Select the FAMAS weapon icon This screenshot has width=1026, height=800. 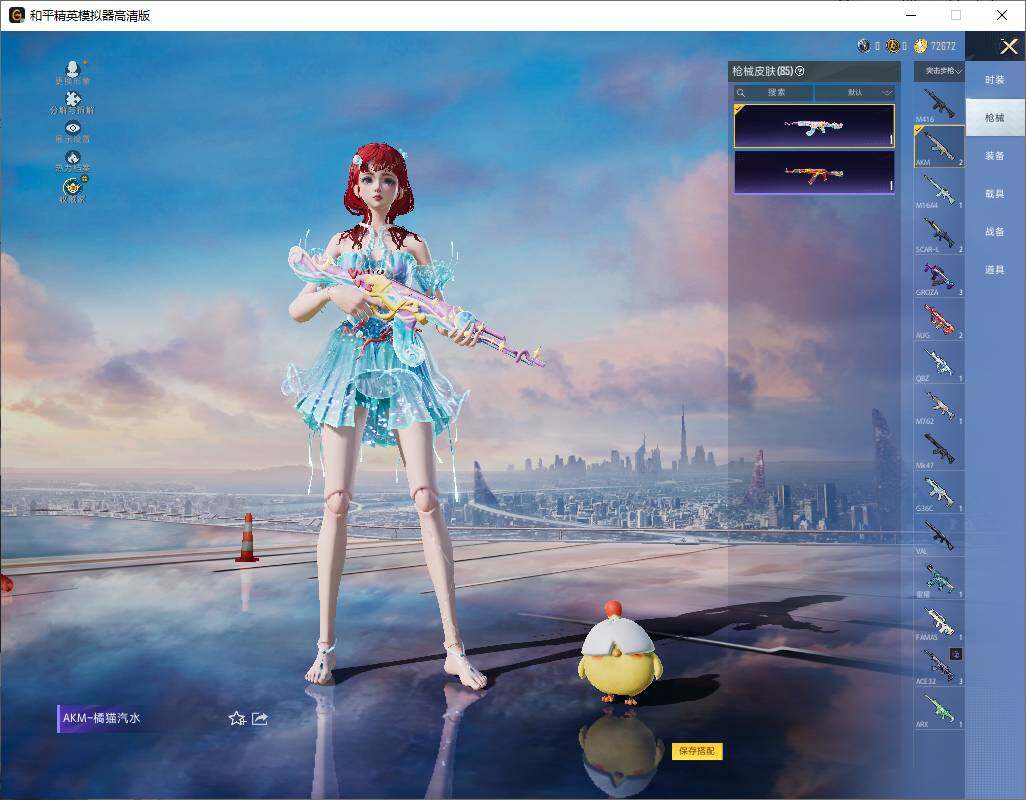[x=939, y=621]
